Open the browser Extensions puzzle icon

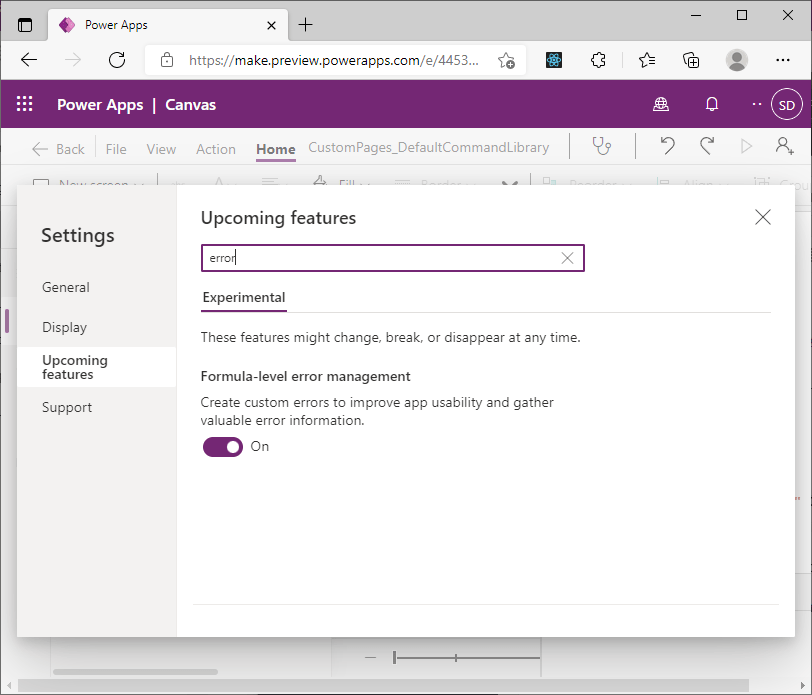(598, 60)
